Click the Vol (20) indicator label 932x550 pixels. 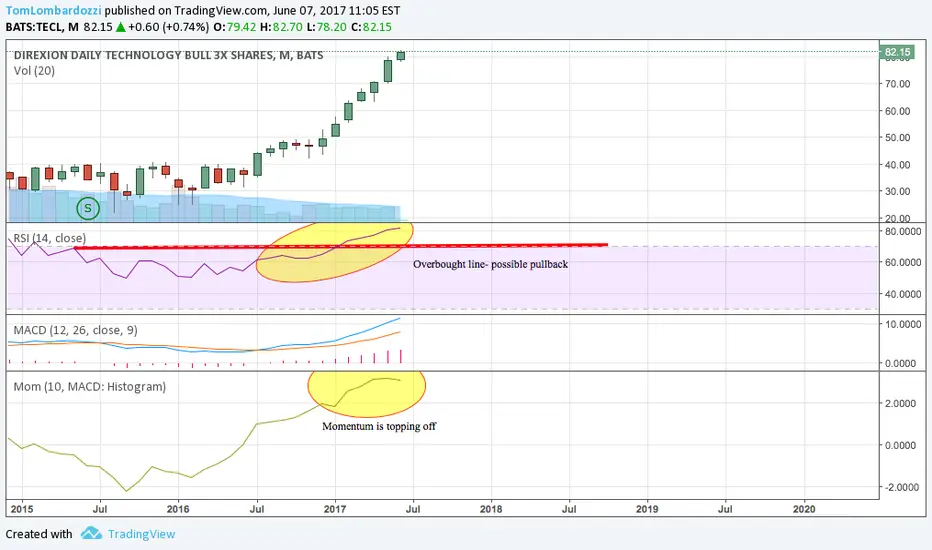coord(34,71)
